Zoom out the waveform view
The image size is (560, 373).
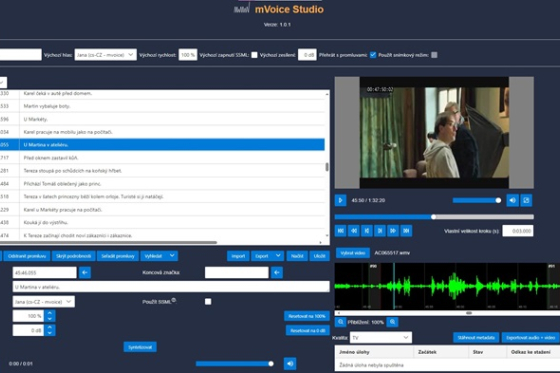(340, 322)
